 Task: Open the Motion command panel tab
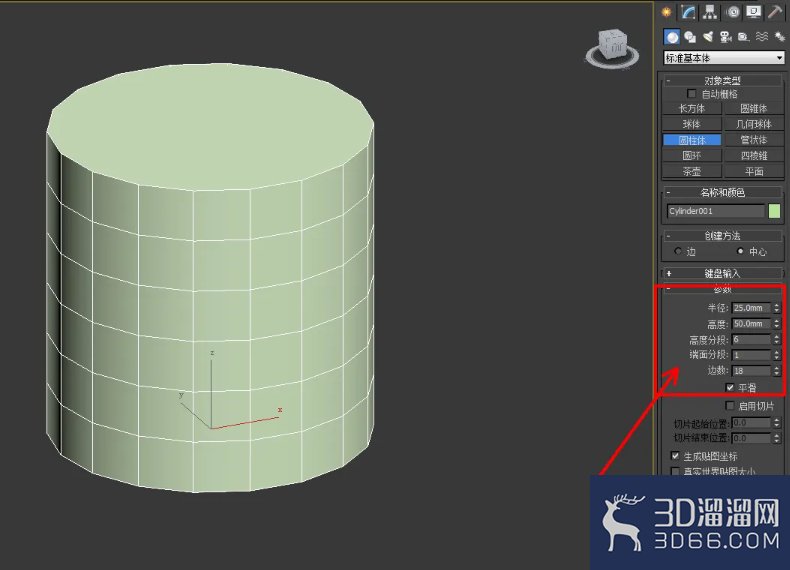pos(733,12)
